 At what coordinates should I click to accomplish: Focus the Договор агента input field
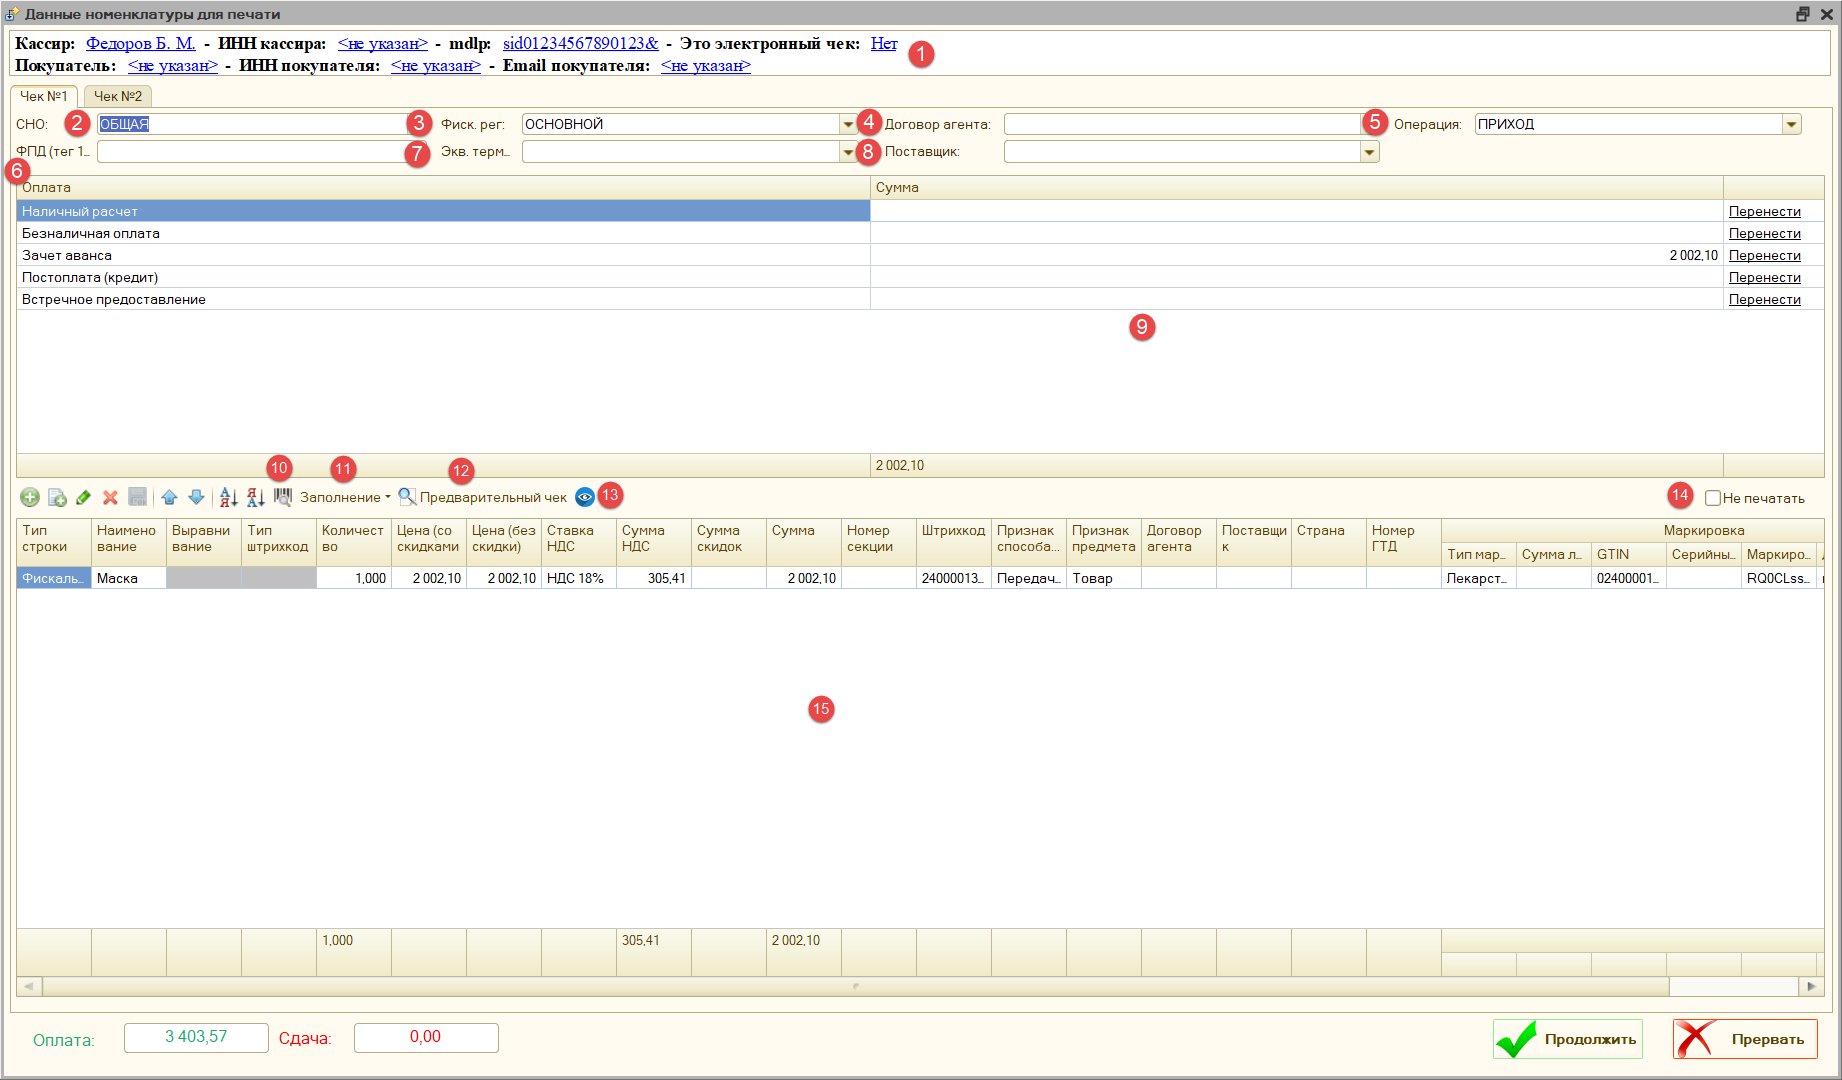tap(1183, 124)
